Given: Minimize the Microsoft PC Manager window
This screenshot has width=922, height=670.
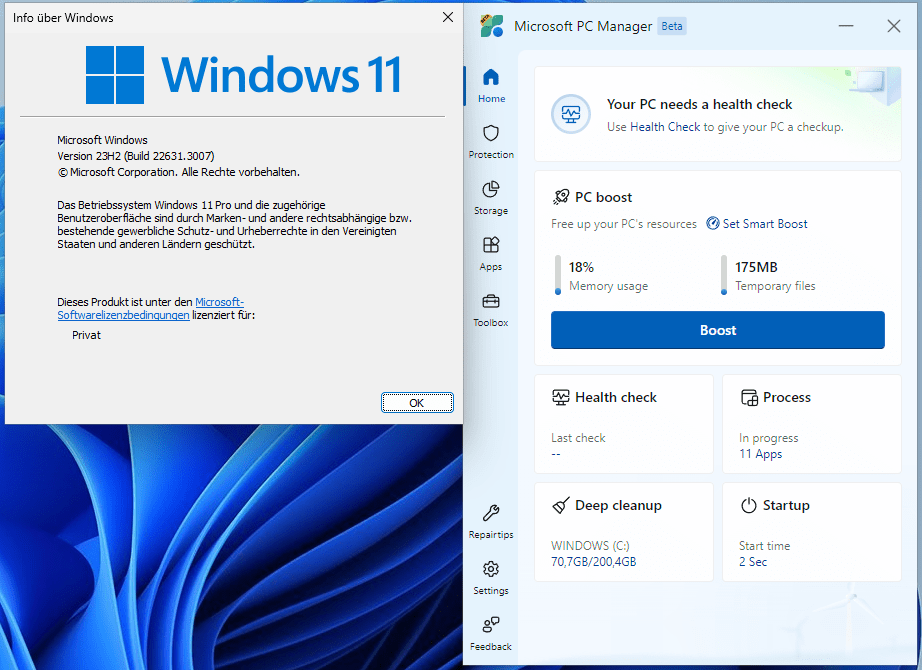Looking at the screenshot, I should [x=846, y=26].
